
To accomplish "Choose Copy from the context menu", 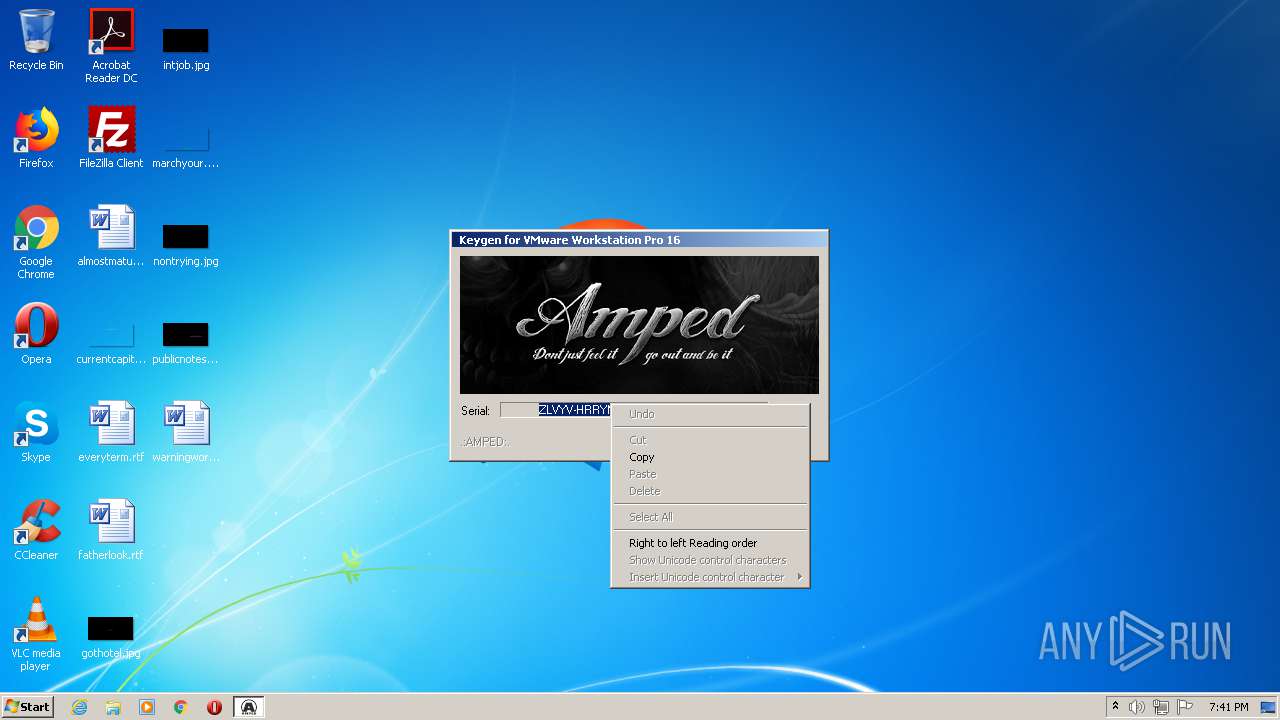I will [x=710, y=457].
